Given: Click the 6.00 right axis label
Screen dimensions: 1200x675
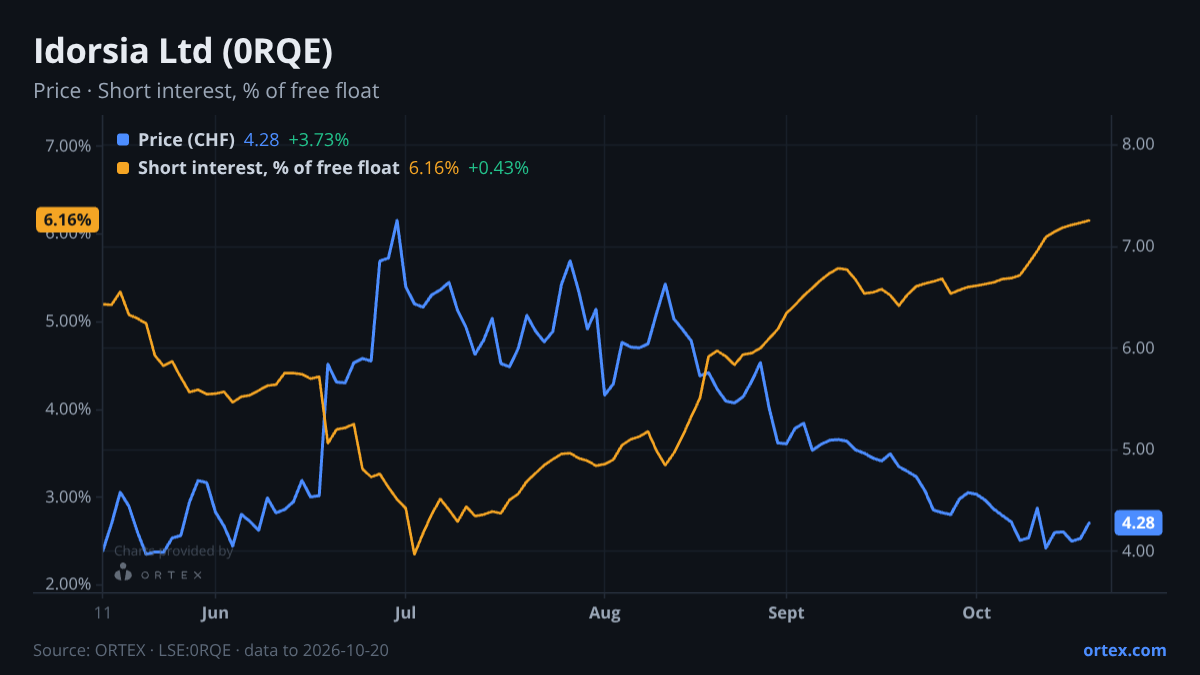Looking at the screenshot, I should click(1138, 348).
